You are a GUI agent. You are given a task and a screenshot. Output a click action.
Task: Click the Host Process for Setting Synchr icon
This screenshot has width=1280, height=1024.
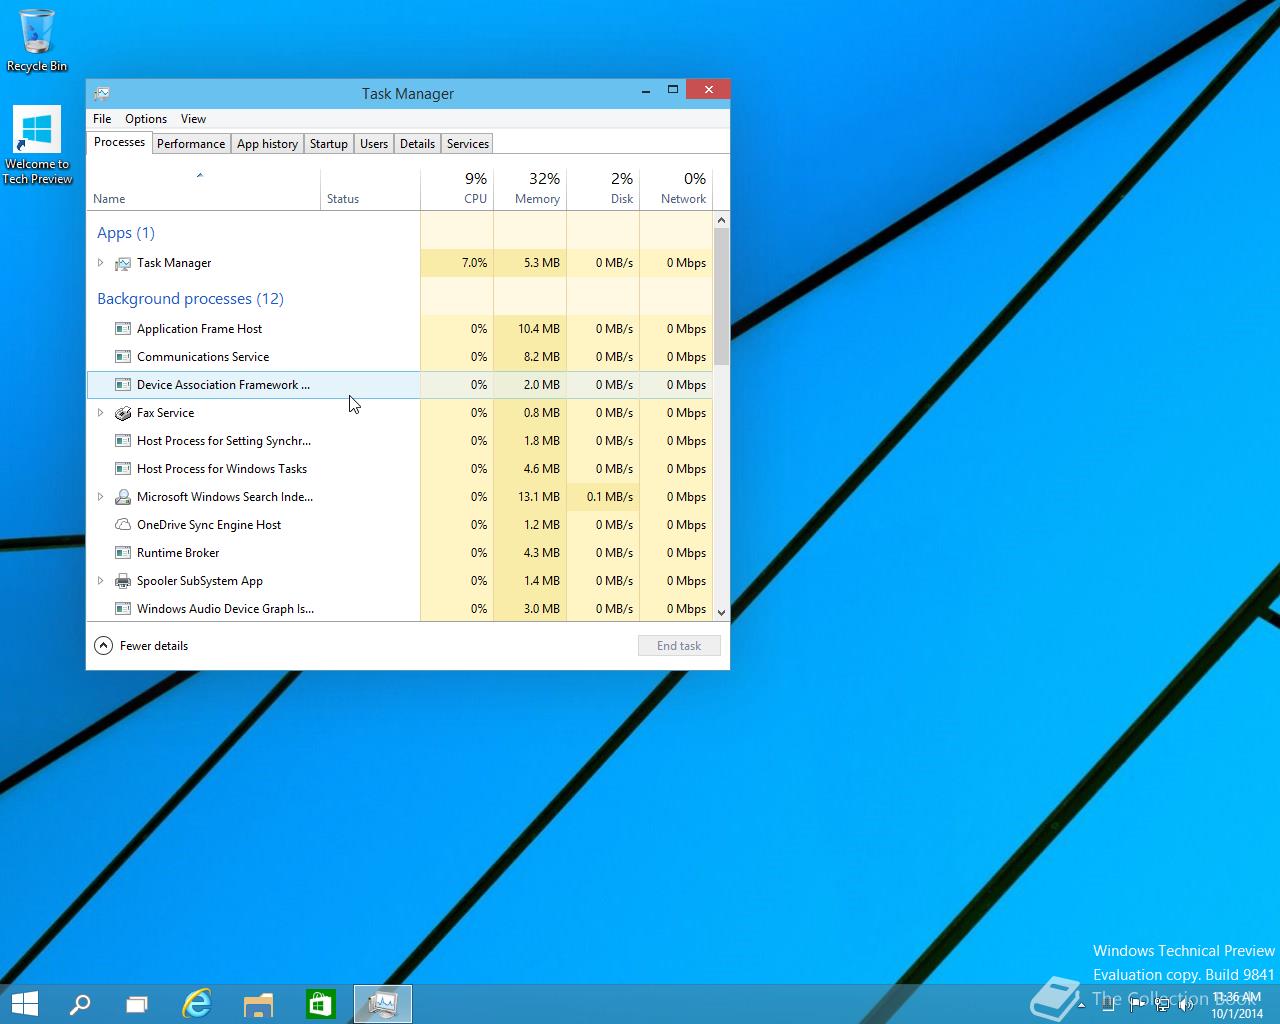point(123,441)
